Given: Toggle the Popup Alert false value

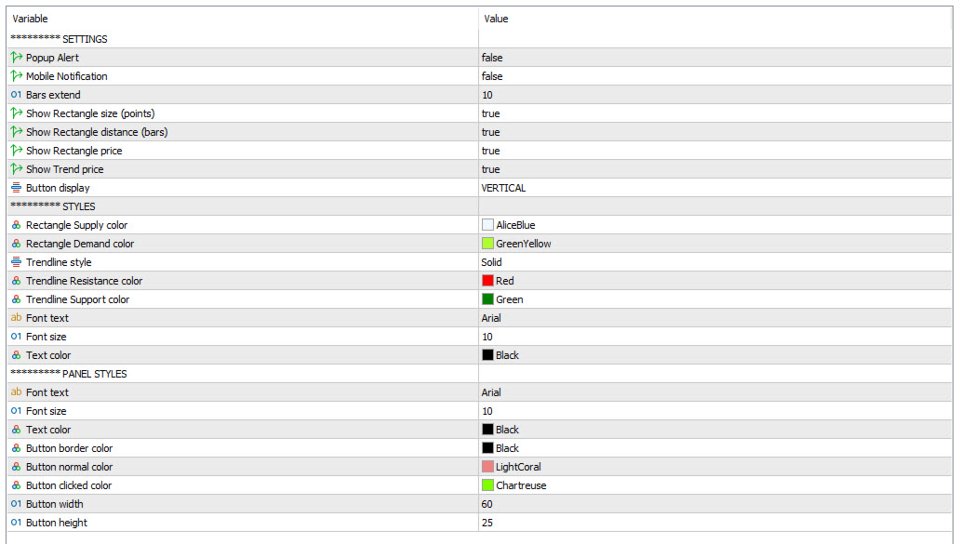Looking at the screenshot, I should (492, 58).
